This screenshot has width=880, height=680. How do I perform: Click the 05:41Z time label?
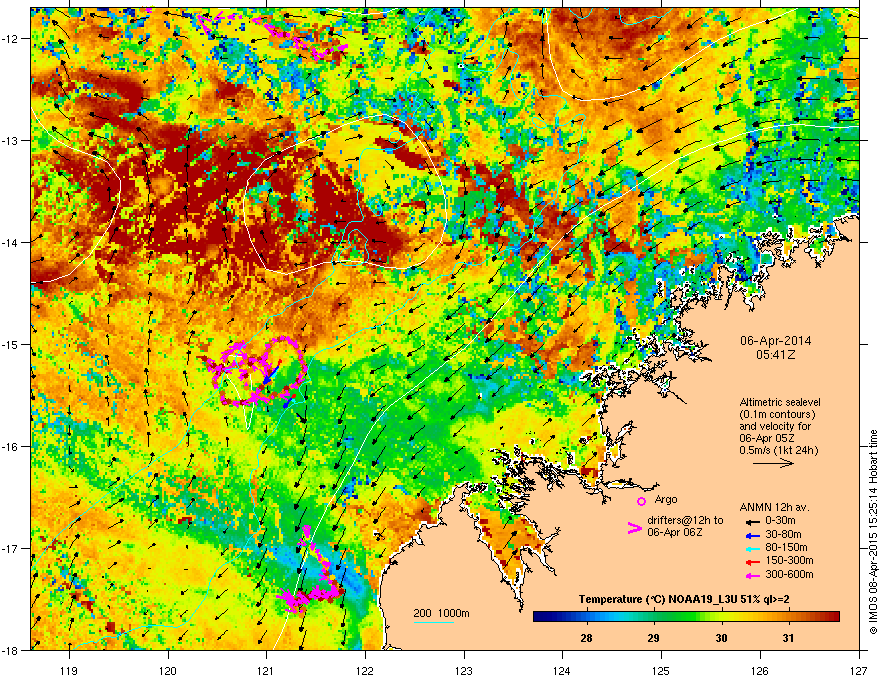[775, 355]
